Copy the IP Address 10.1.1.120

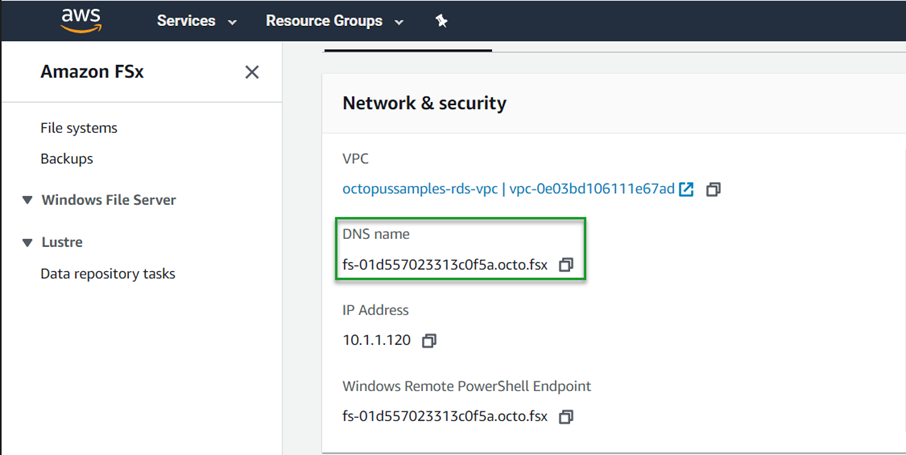(429, 341)
